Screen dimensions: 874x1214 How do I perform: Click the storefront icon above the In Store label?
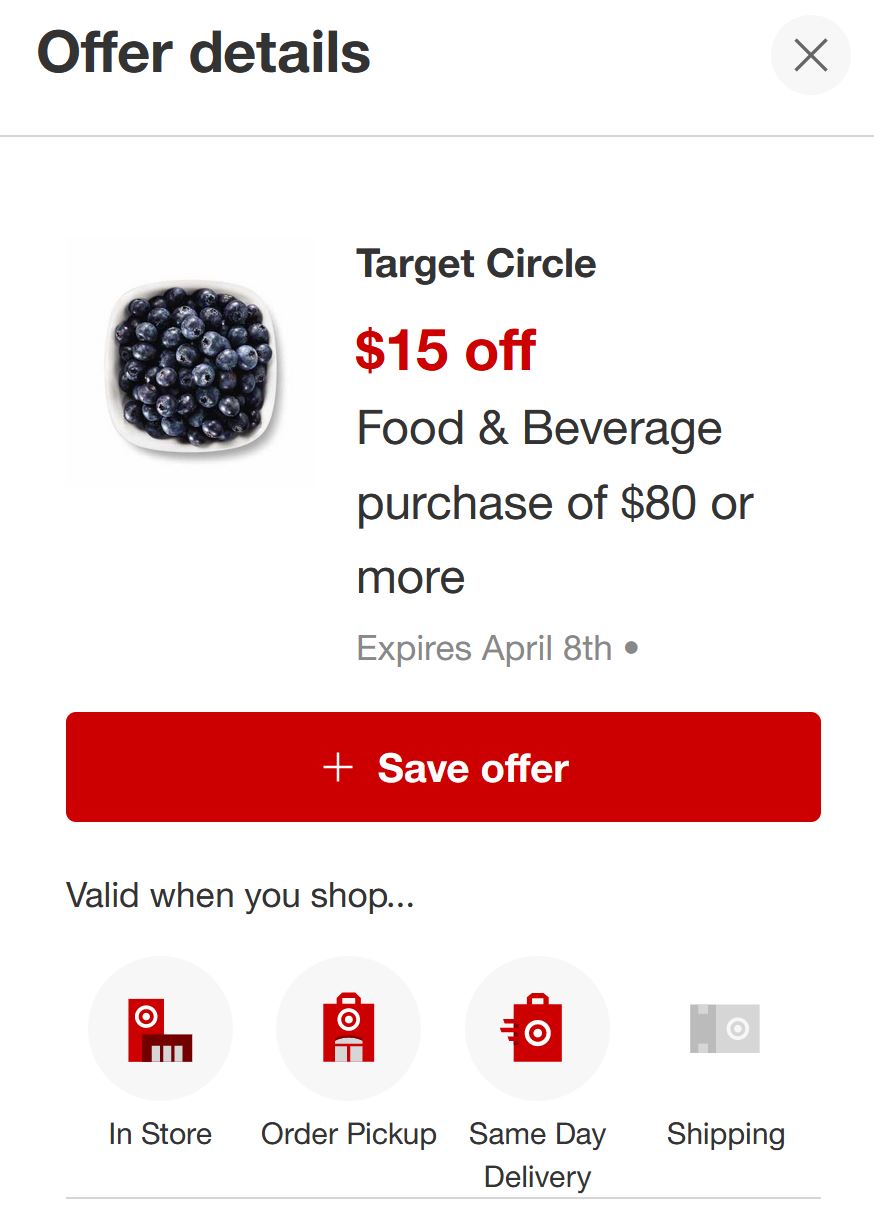pyautogui.click(x=160, y=1028)
